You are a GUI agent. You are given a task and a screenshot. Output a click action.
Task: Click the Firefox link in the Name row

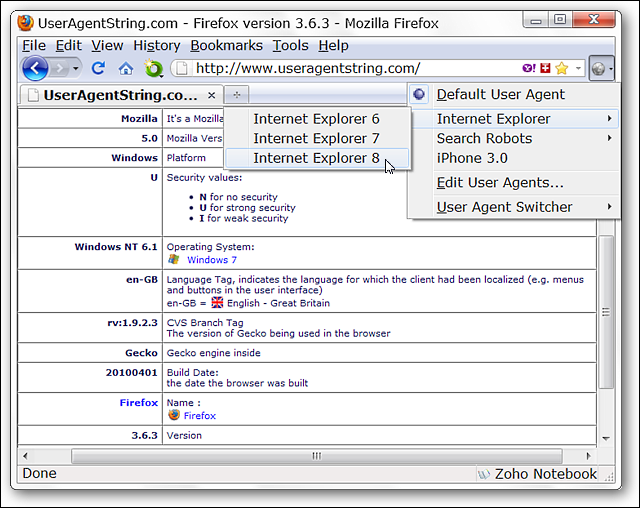pos(199,415)
